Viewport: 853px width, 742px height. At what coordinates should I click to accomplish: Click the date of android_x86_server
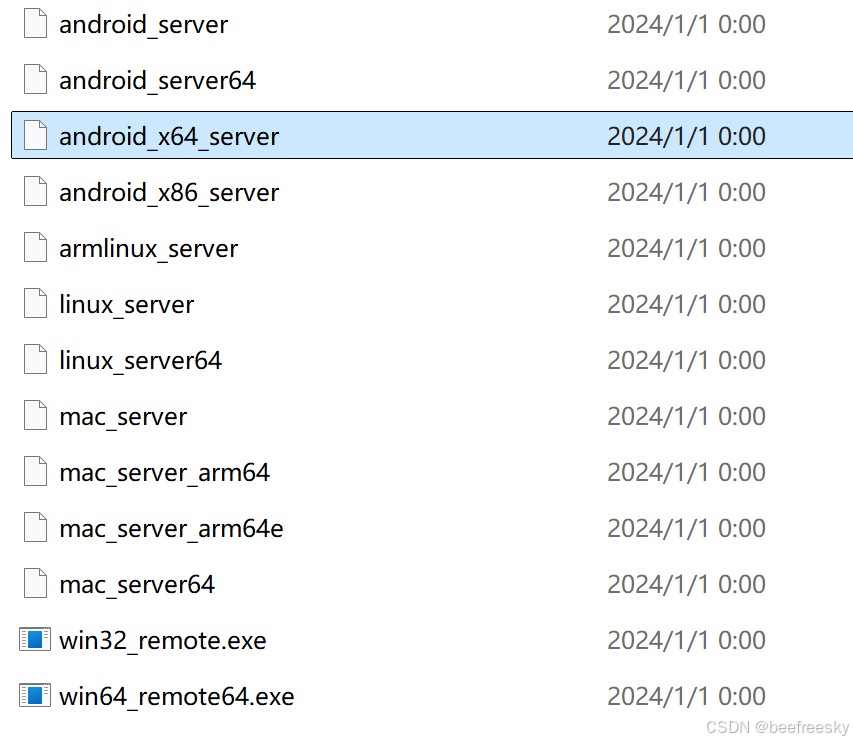(687, 193)
